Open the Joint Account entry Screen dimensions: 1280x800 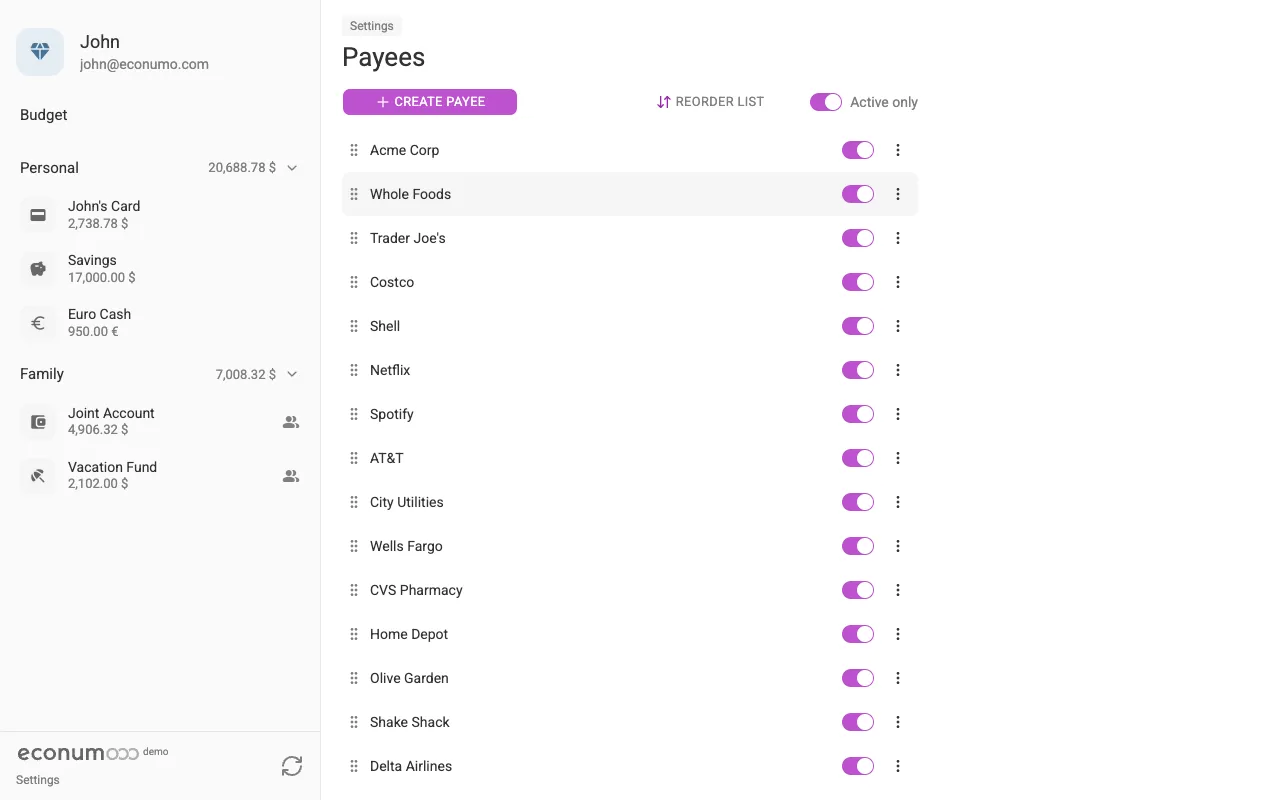pos(160,422)
